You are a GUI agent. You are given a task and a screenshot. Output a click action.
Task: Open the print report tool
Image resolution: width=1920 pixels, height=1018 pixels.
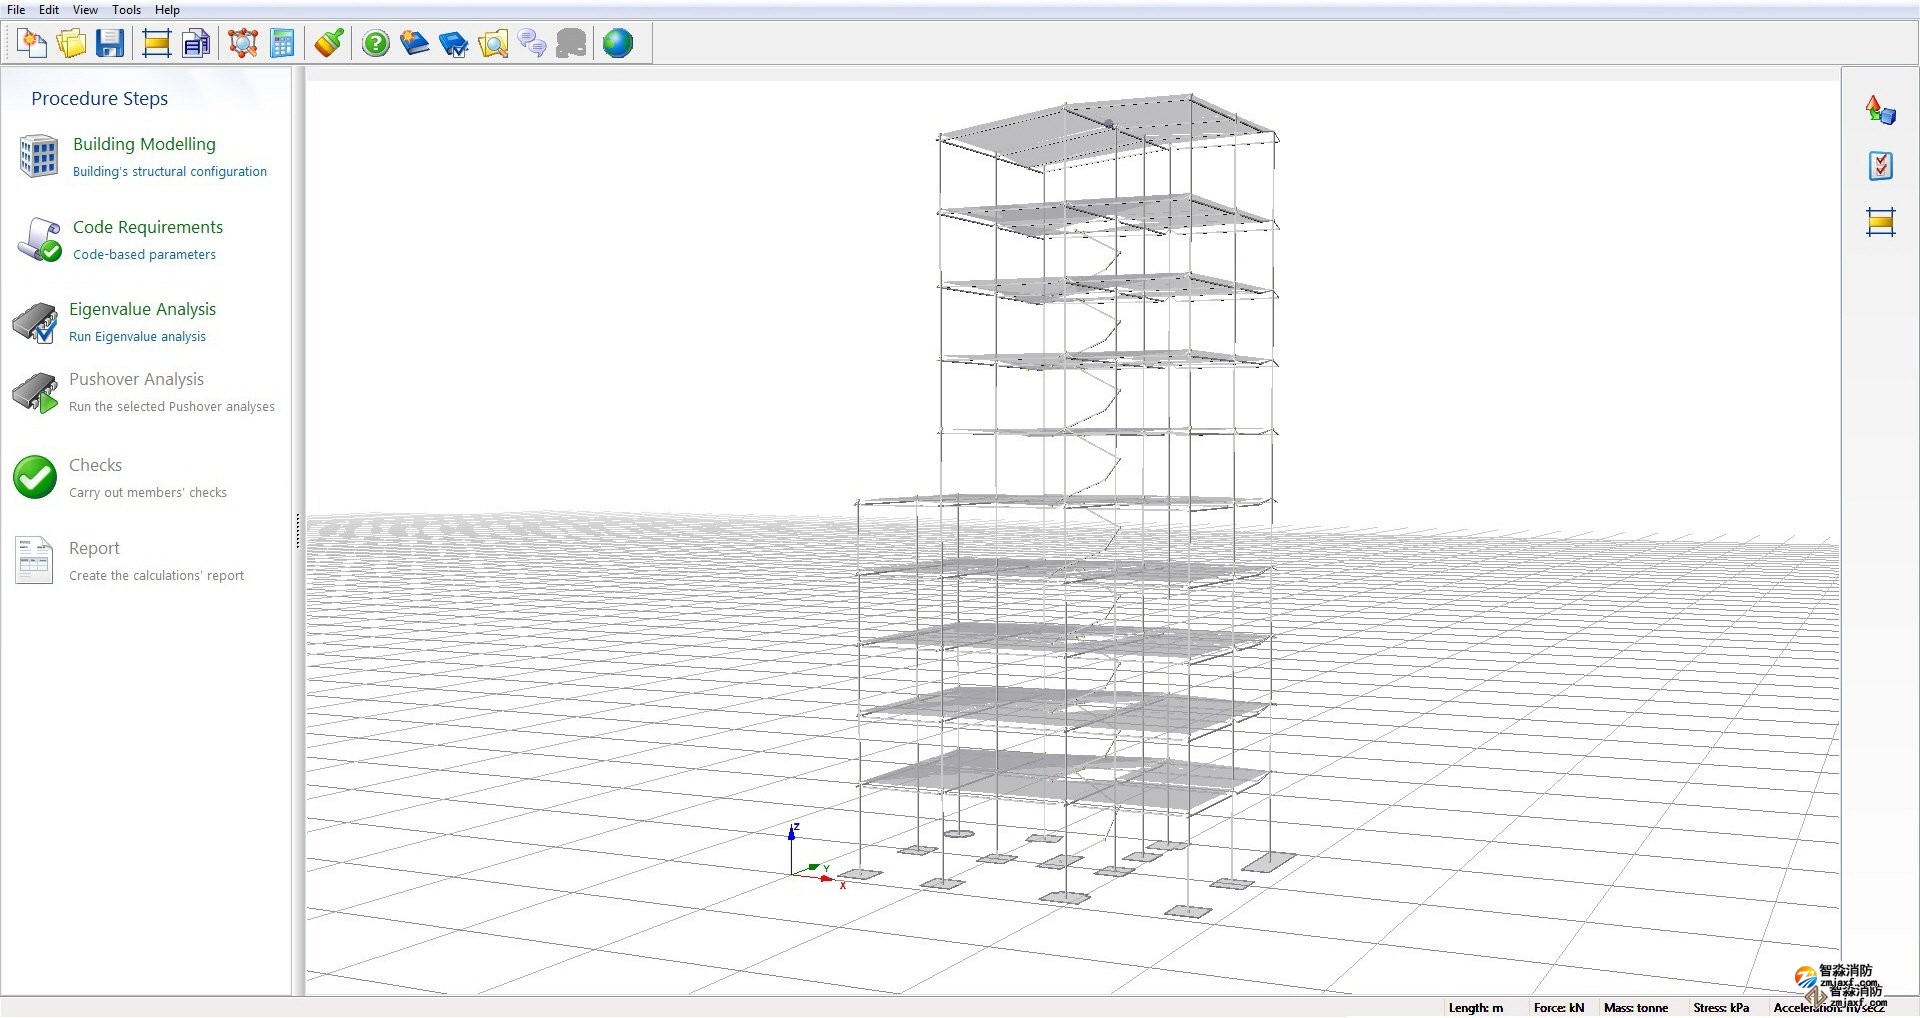[x=196, y=43]
